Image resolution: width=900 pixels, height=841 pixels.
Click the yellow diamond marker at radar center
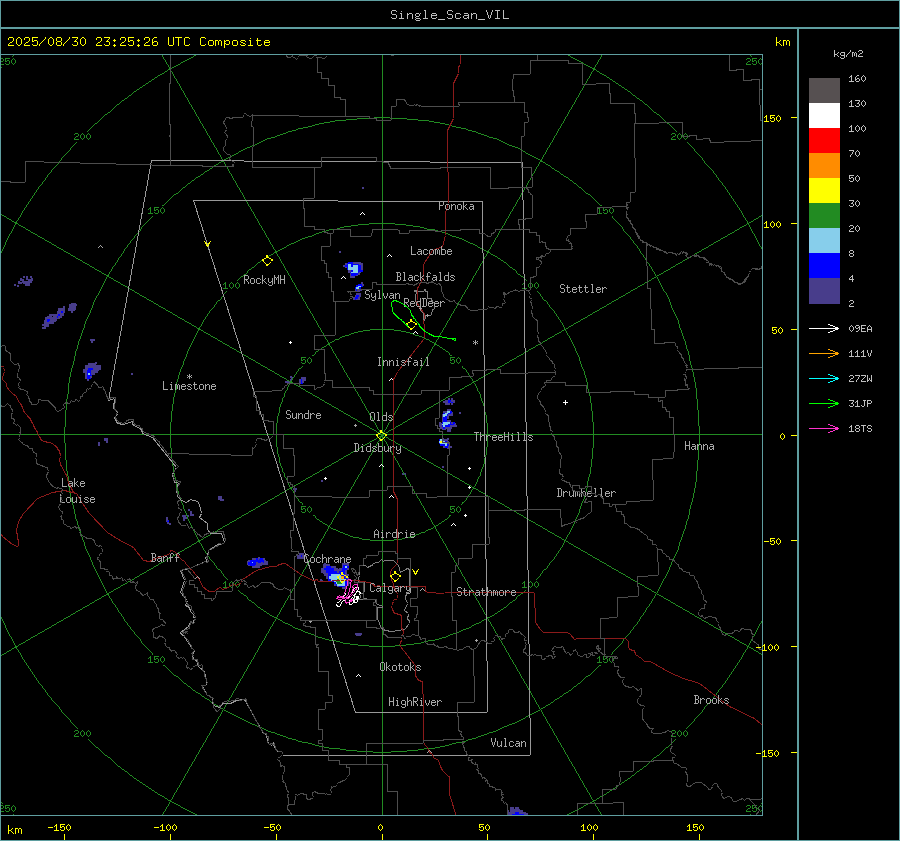click(x=382, y=436)
